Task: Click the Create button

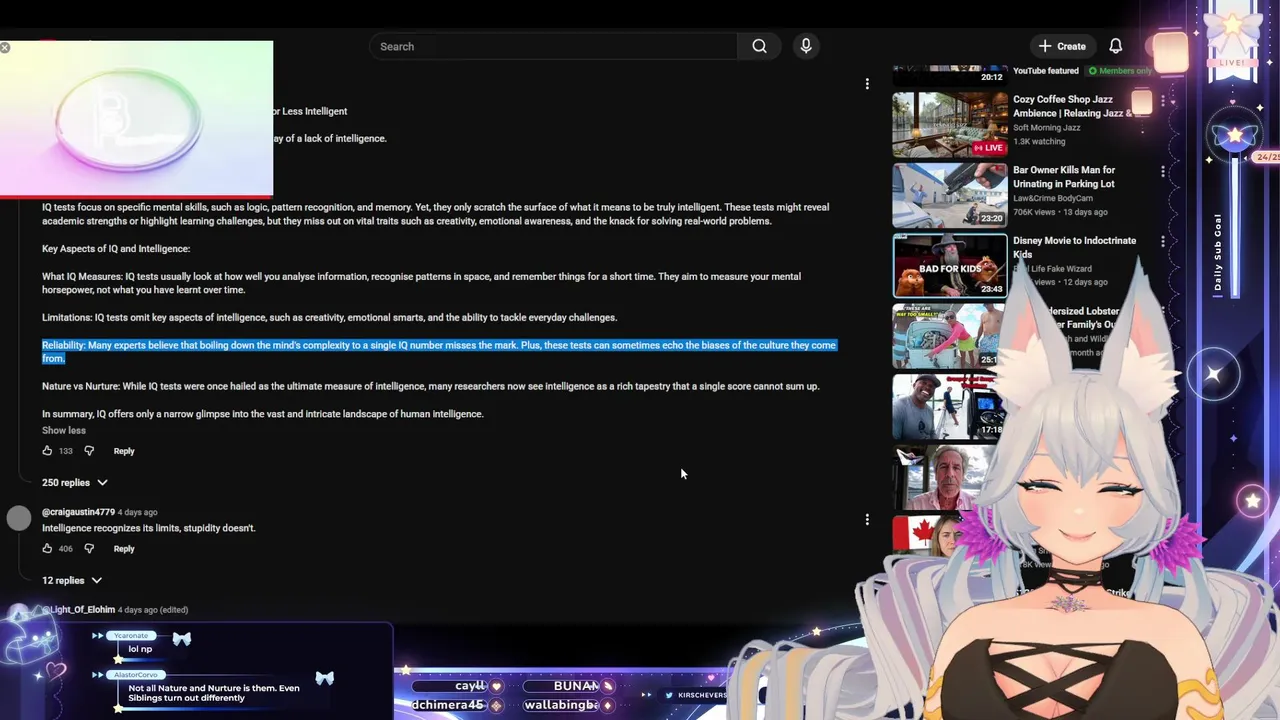Action: pos(1062,46)
